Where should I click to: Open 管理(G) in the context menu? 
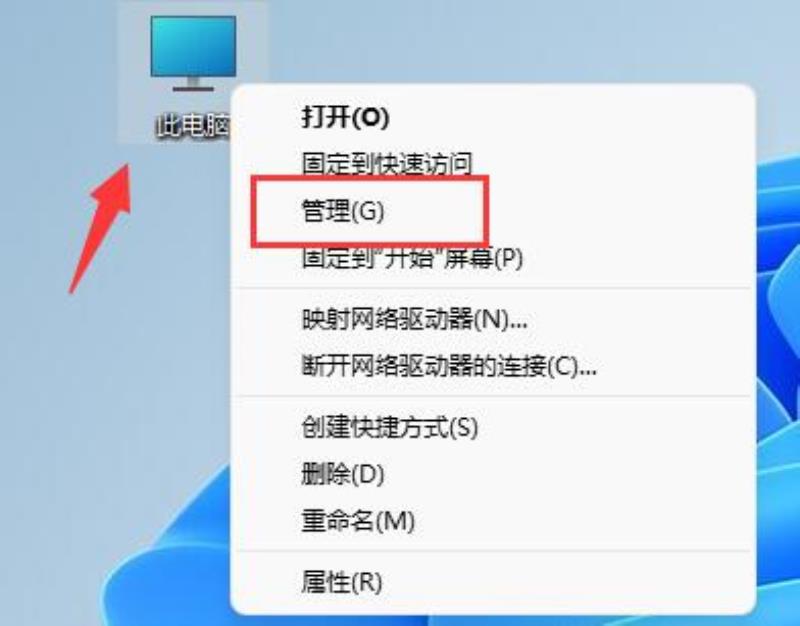342,211
